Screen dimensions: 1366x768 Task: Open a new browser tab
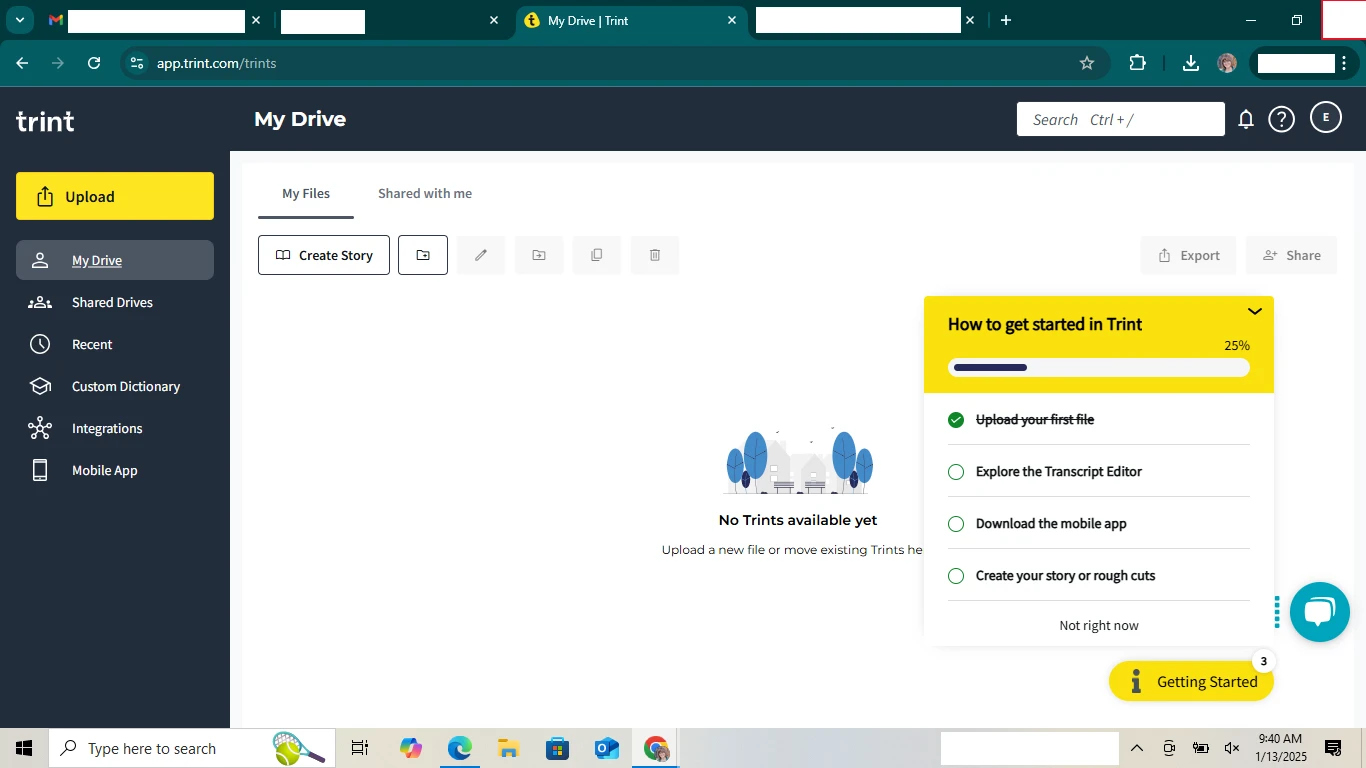coord(1006,20)
